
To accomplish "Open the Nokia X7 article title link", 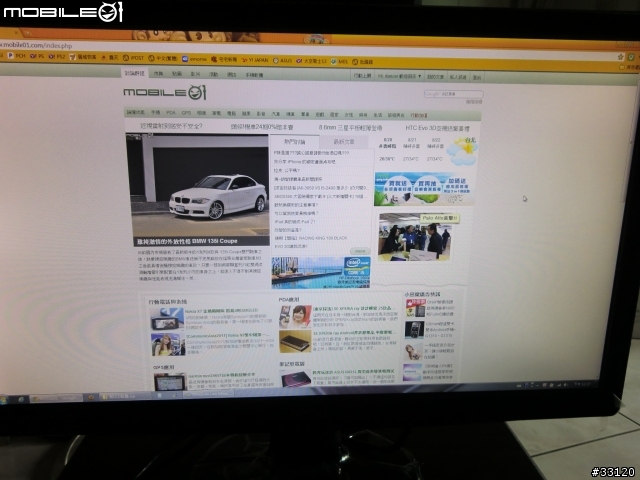I will coord(221,311).
